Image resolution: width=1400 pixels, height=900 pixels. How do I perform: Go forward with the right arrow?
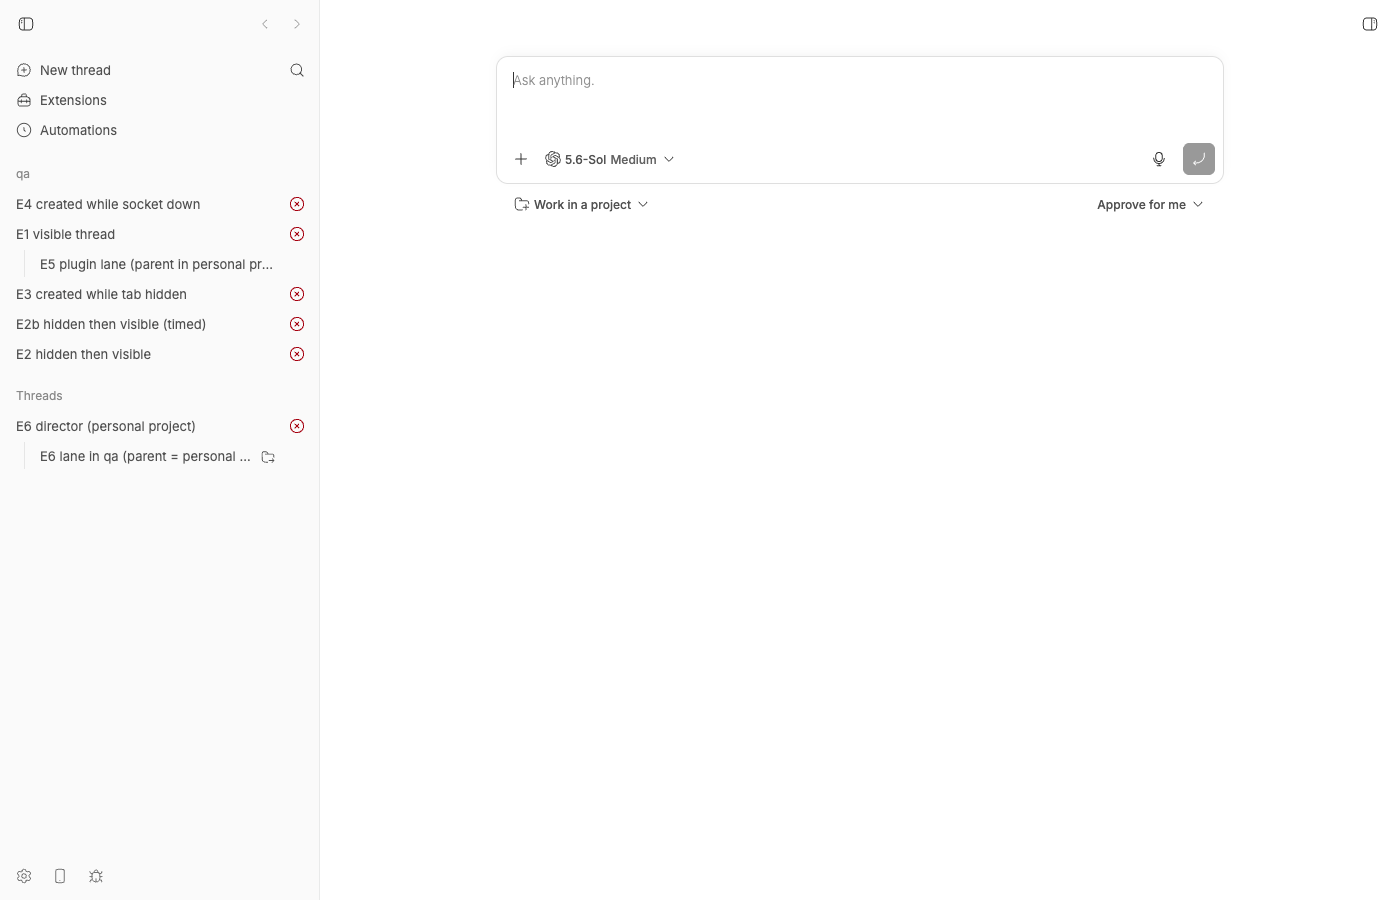297,24
